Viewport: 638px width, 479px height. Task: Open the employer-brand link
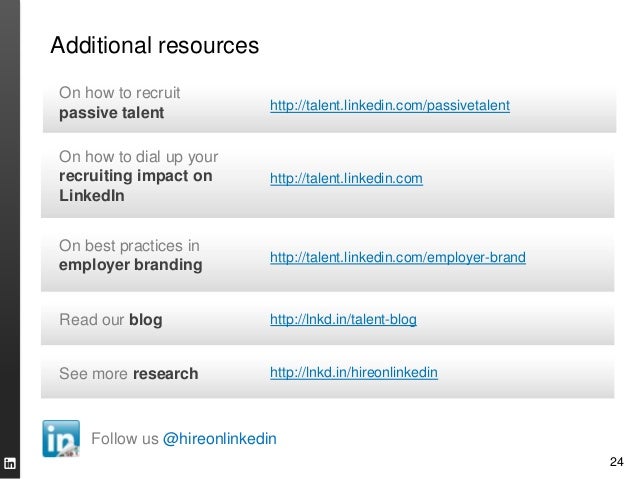pyautogui.click(x=398, y=257)
